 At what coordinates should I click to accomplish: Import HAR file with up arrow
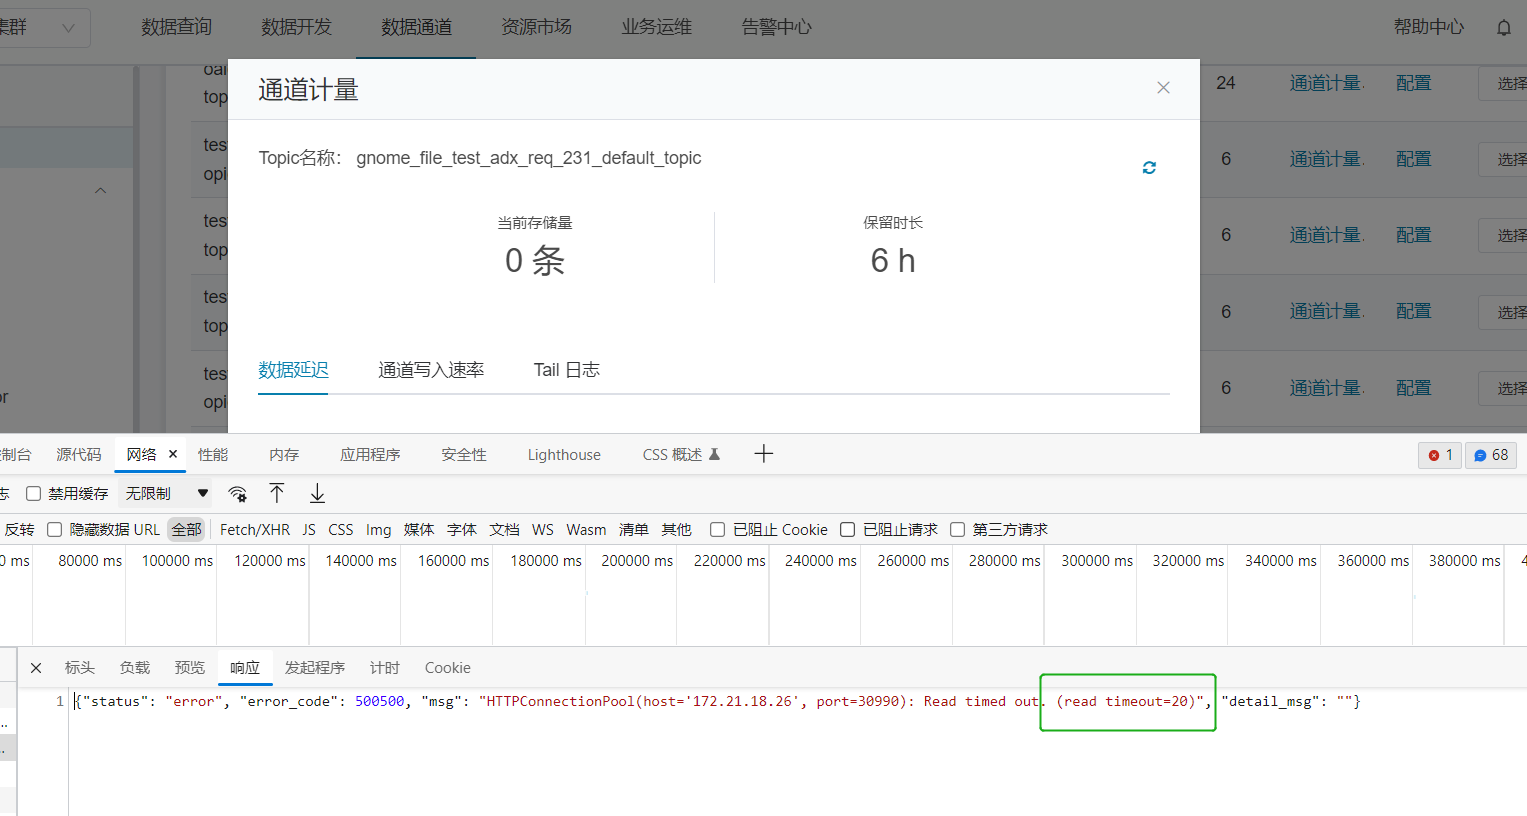(x=277, y=493)
